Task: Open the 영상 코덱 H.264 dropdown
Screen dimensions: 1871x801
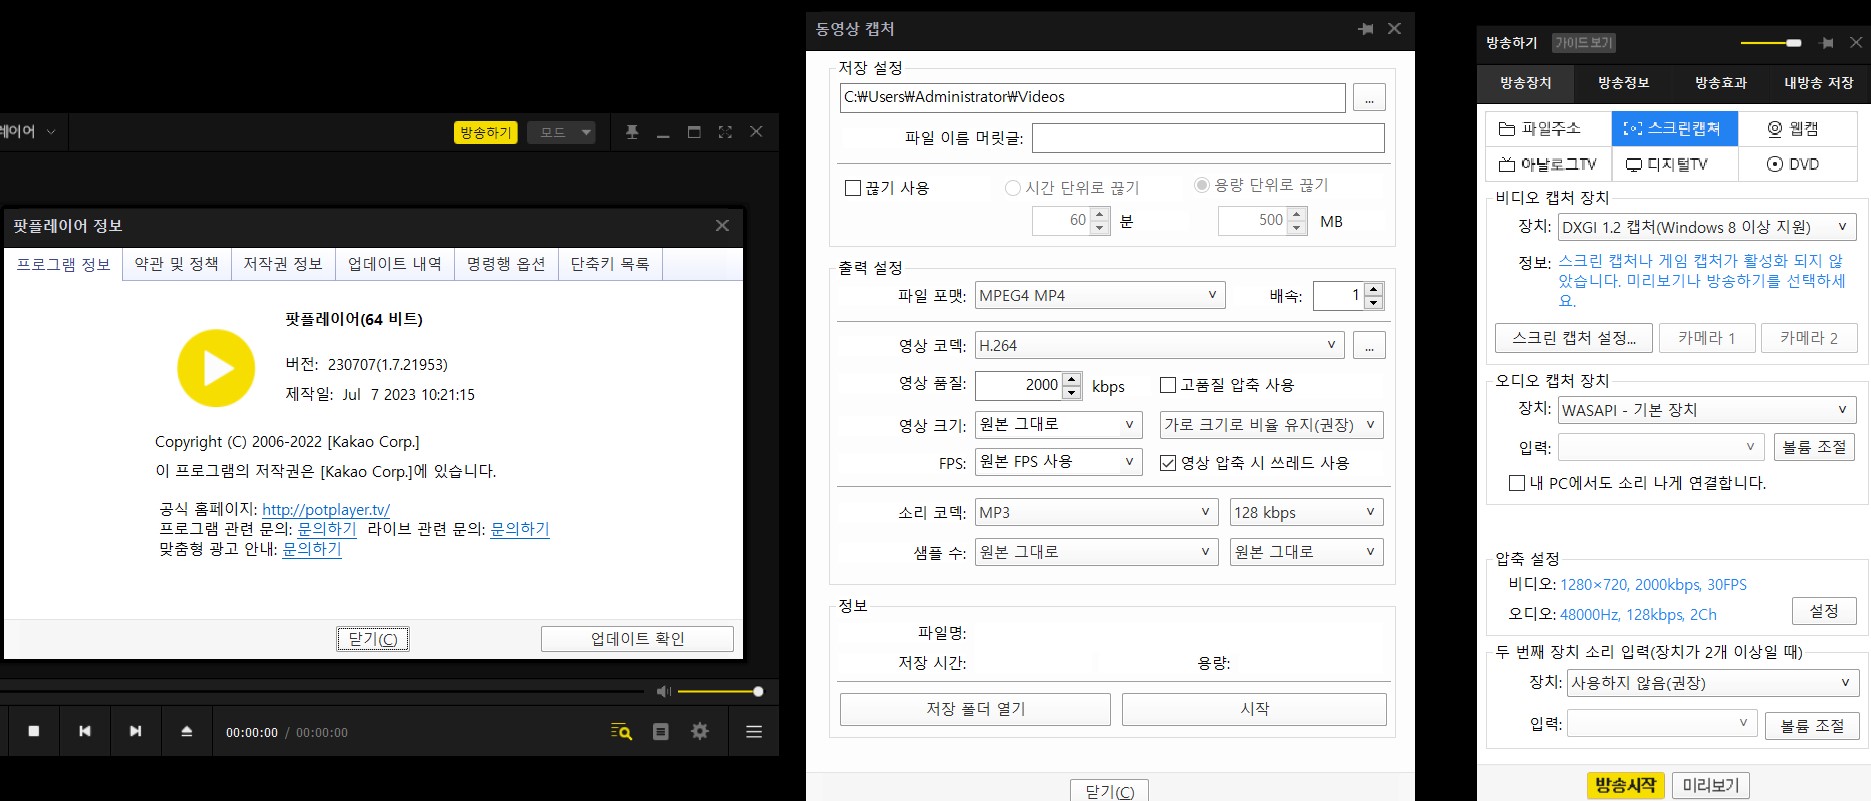Action: coord(1159,345)
